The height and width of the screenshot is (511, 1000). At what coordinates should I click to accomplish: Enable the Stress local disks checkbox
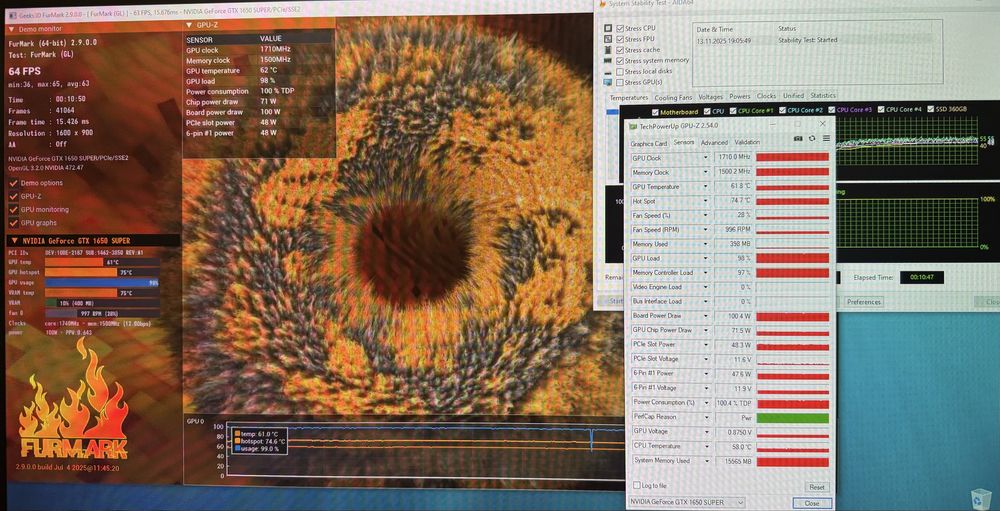(x=620, y=71)
